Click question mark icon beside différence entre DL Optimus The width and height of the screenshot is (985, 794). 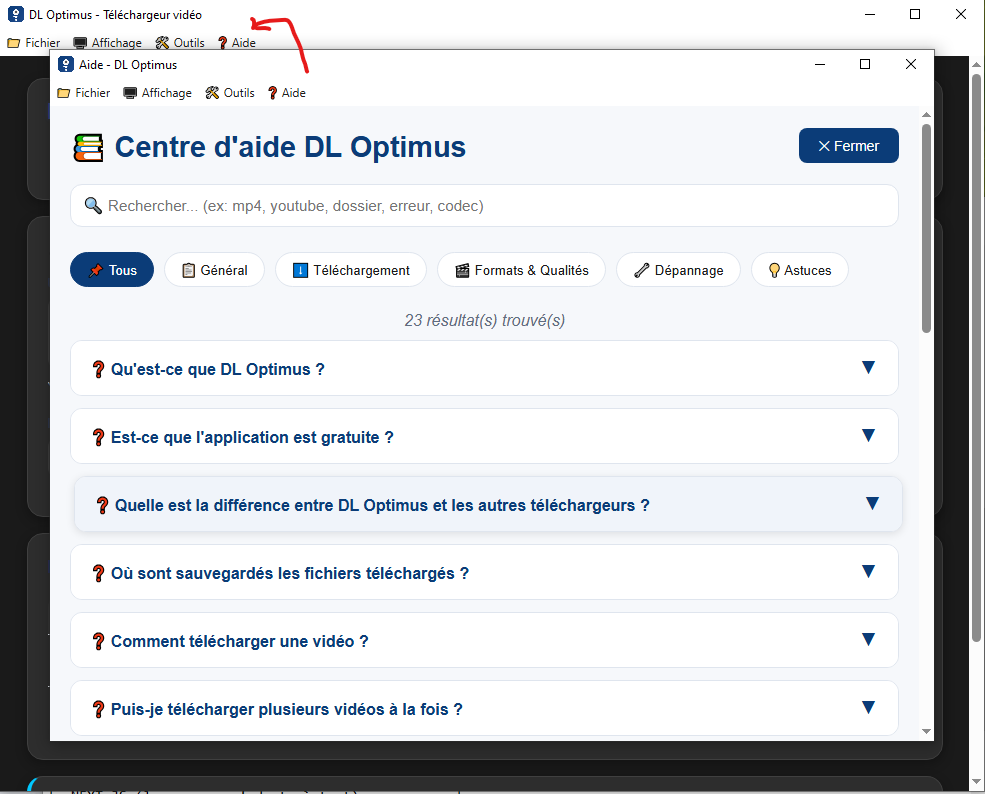click(102, 505)
